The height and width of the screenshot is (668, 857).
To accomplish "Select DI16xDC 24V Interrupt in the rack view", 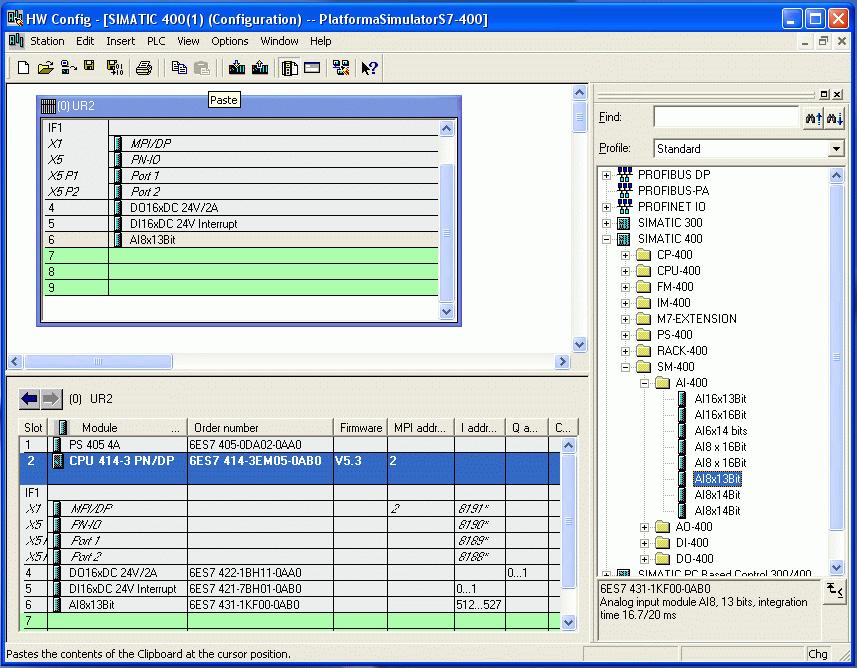I will [183, 224].
